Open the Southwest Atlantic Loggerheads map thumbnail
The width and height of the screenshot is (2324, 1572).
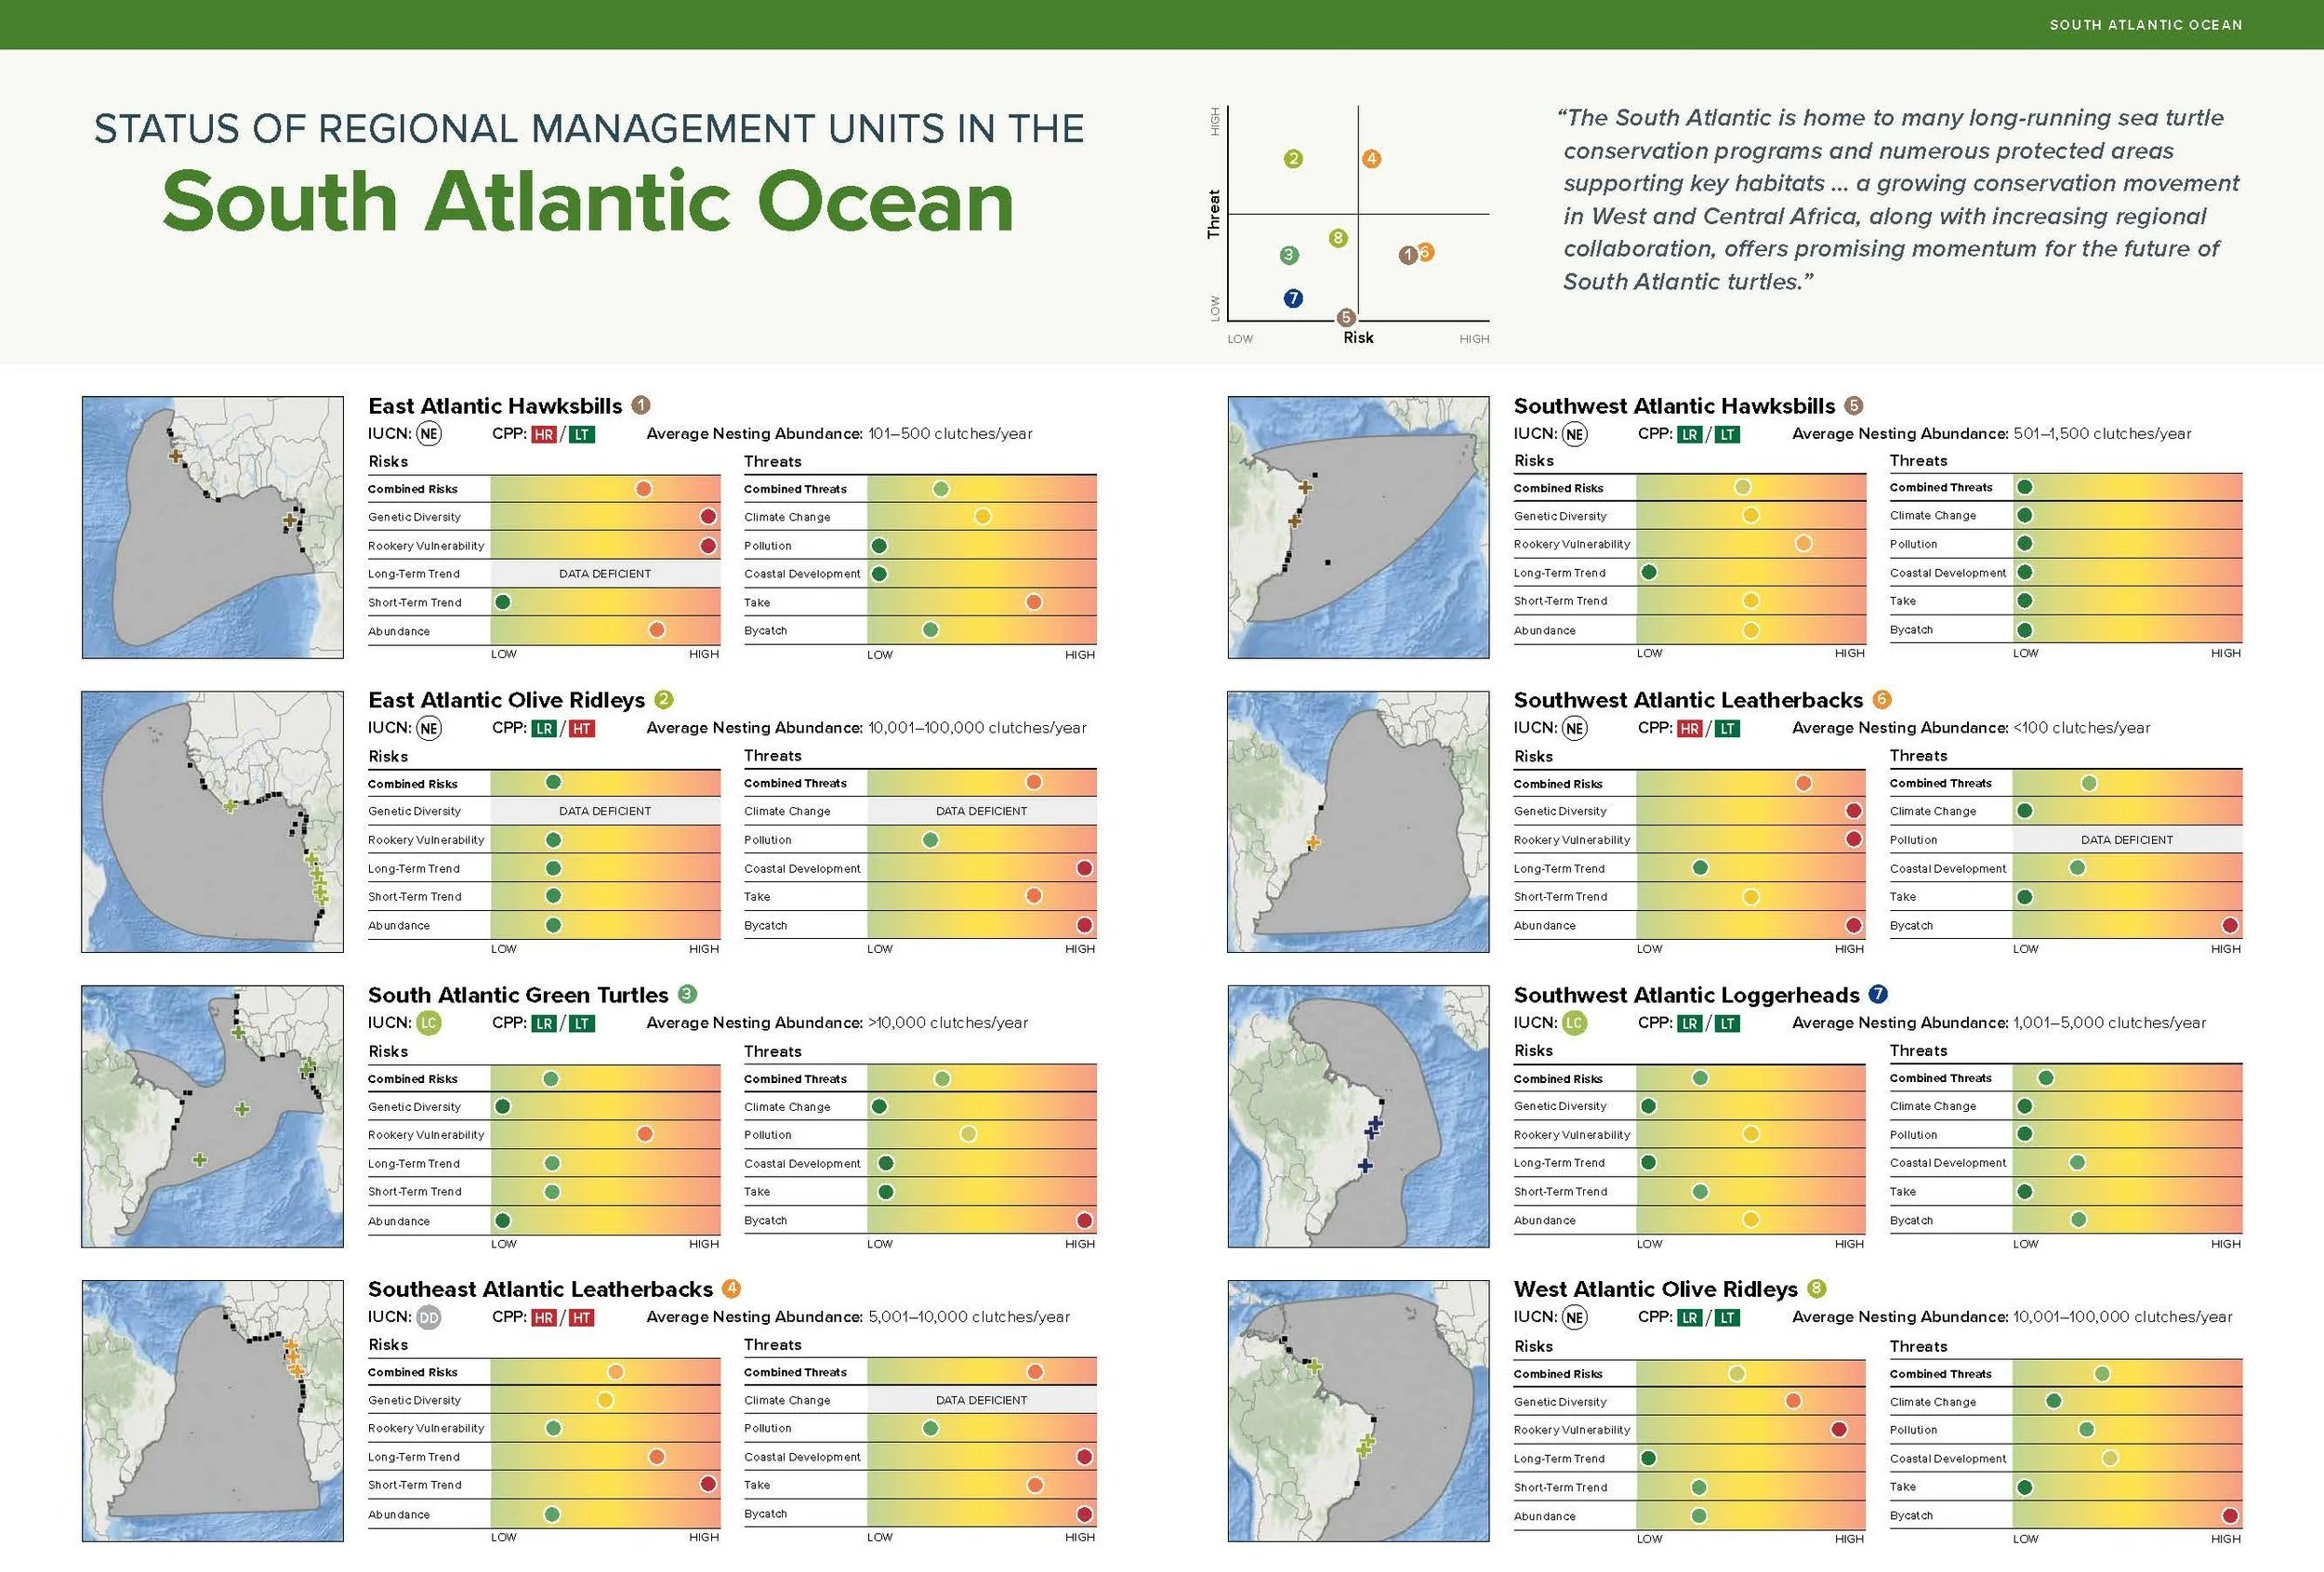1358,1116
